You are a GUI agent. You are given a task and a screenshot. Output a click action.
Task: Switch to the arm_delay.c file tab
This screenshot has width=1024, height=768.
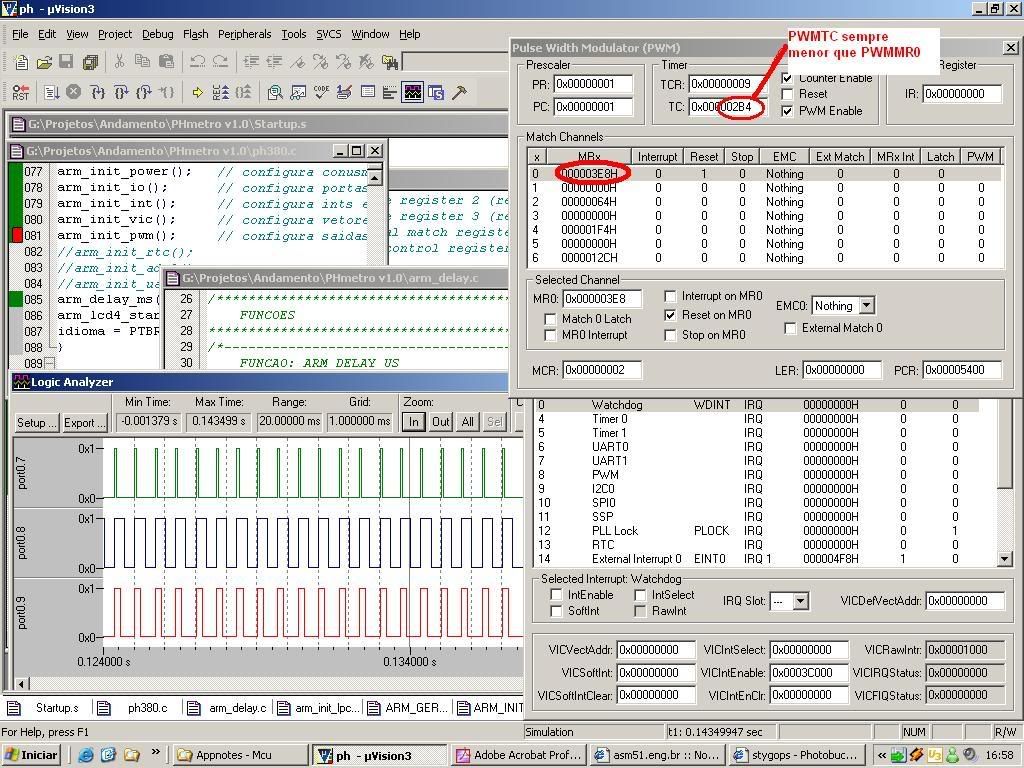[229, 708]
